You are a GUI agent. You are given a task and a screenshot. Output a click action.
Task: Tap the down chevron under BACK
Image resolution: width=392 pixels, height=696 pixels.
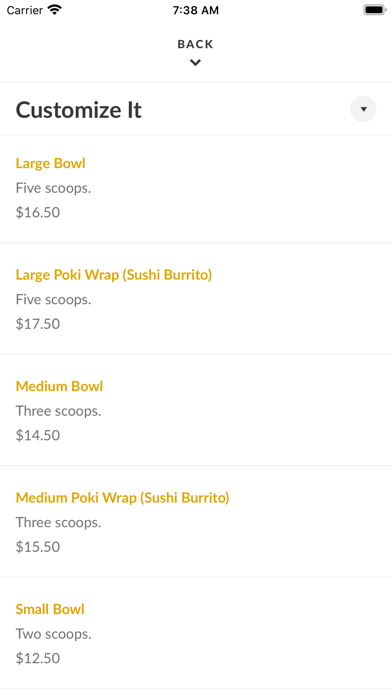click(195, 63)
